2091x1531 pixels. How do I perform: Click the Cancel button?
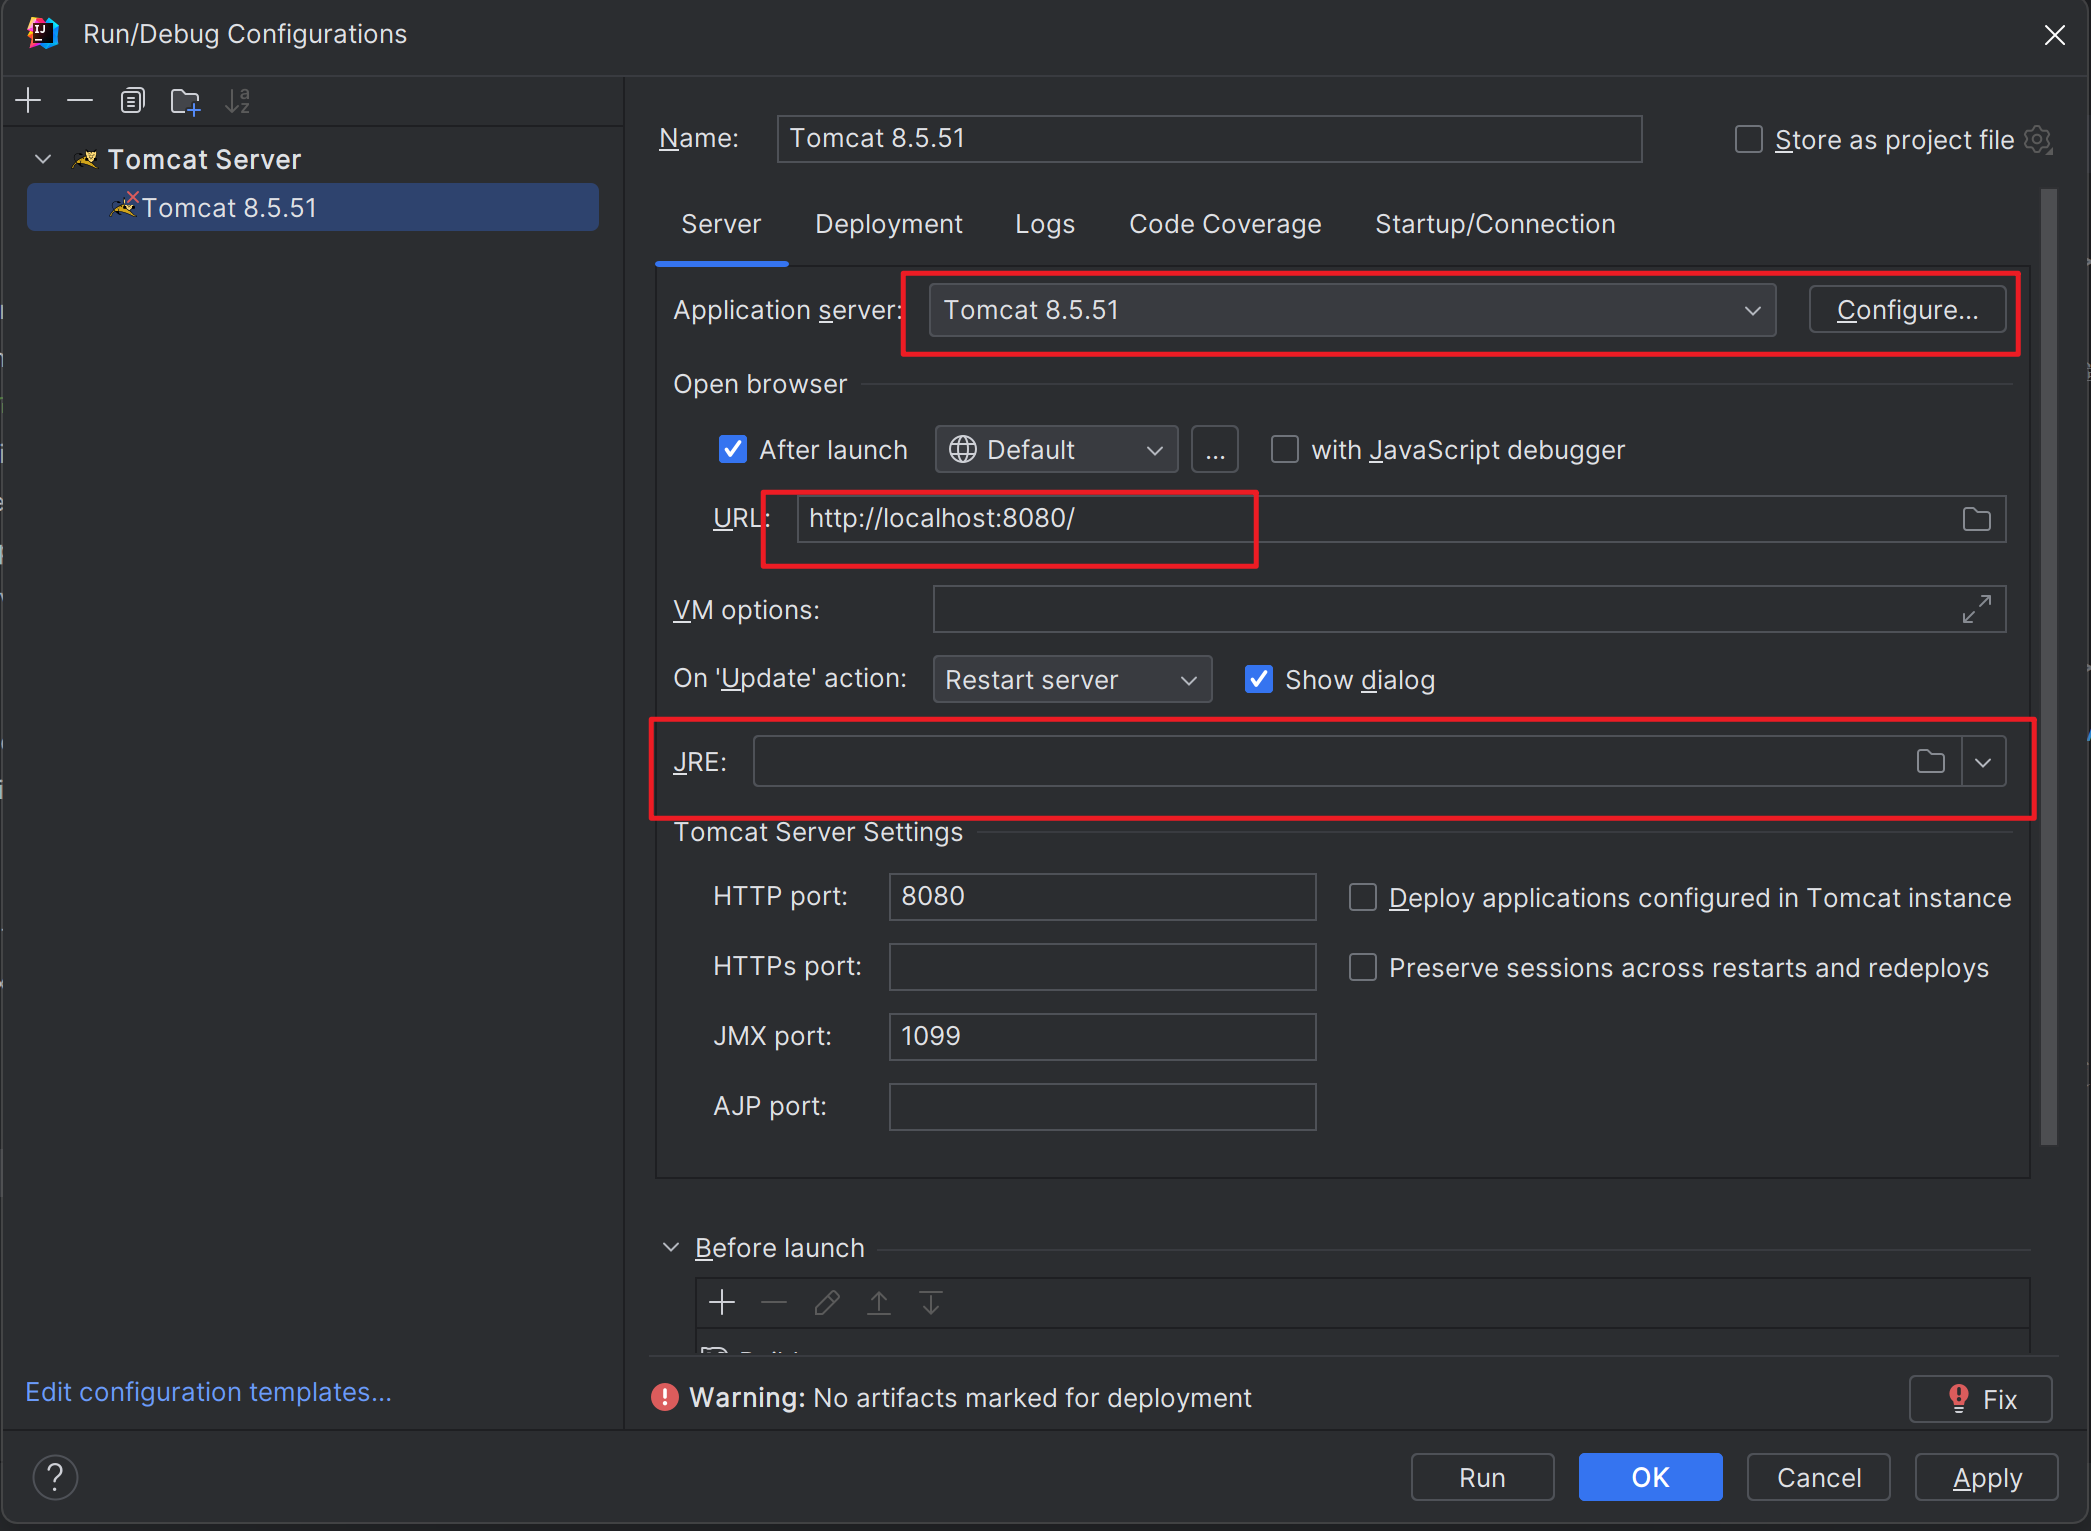[x=1818, y=1477]
